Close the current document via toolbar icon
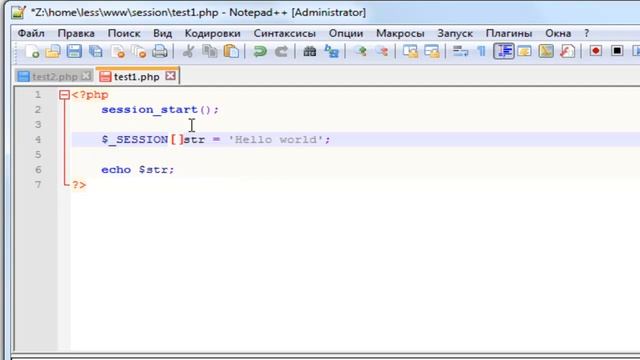 coord(118,51)
